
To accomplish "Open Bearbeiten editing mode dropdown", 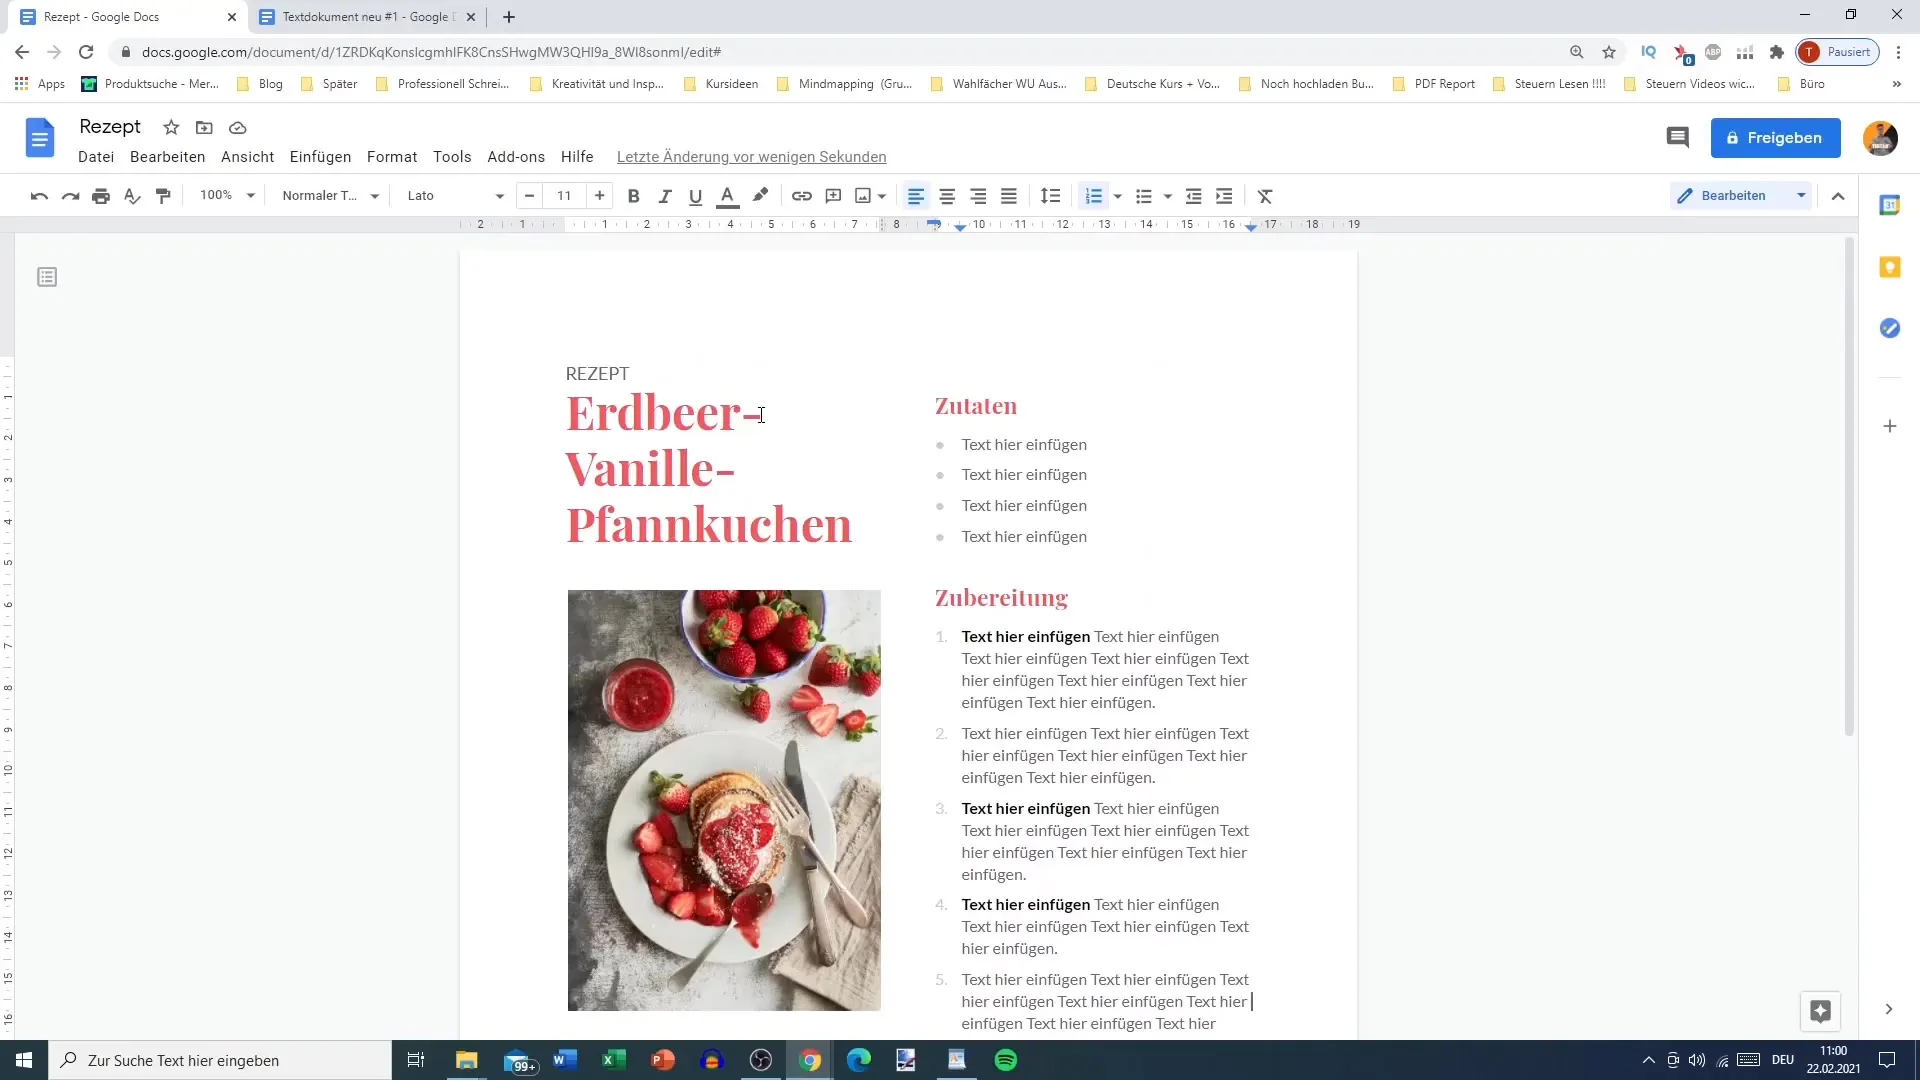I will point(1741,196).
